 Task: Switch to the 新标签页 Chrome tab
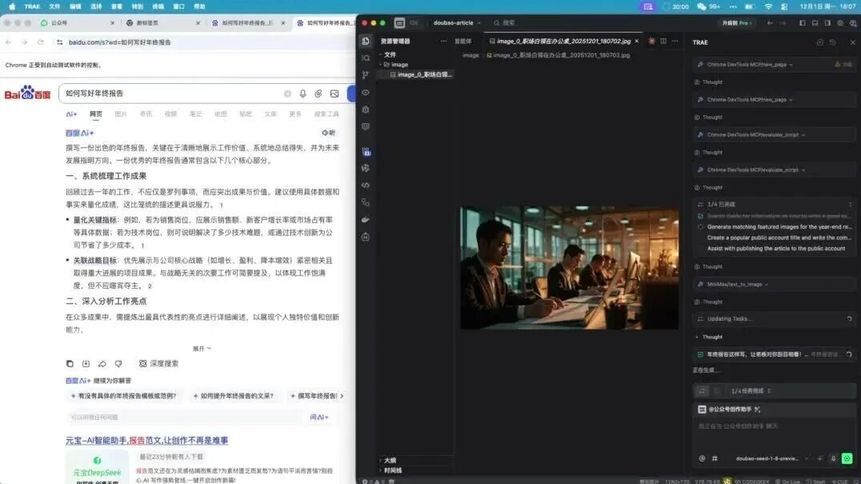coord(162,23)
